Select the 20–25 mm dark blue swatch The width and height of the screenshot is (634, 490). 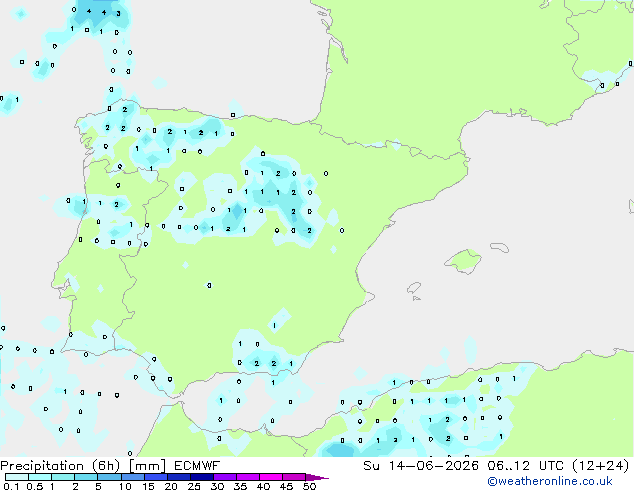point(179,477)
